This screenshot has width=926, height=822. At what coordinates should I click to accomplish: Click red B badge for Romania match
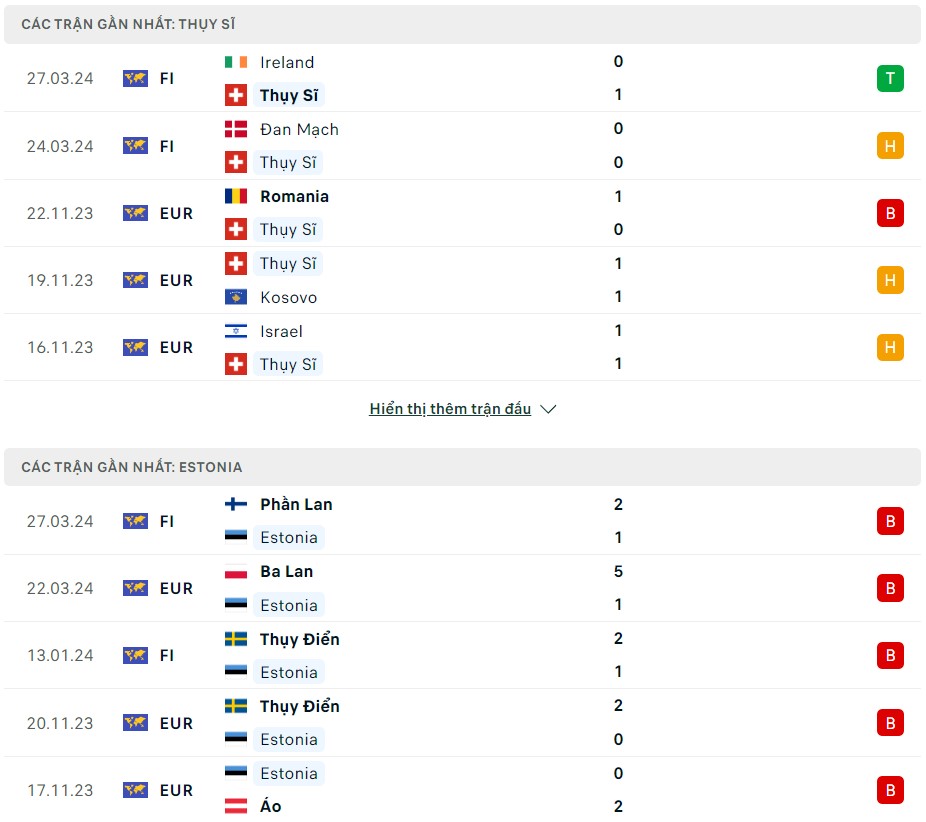890,213
